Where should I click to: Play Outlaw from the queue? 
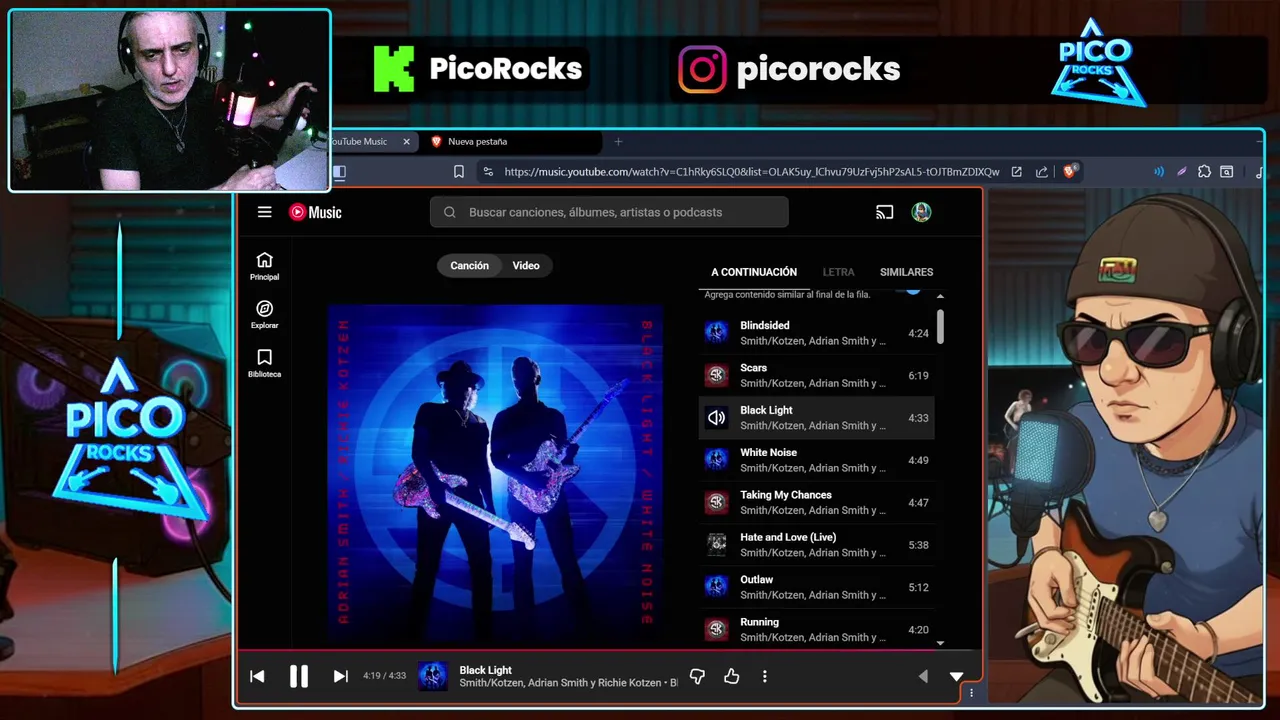[817, 587]
